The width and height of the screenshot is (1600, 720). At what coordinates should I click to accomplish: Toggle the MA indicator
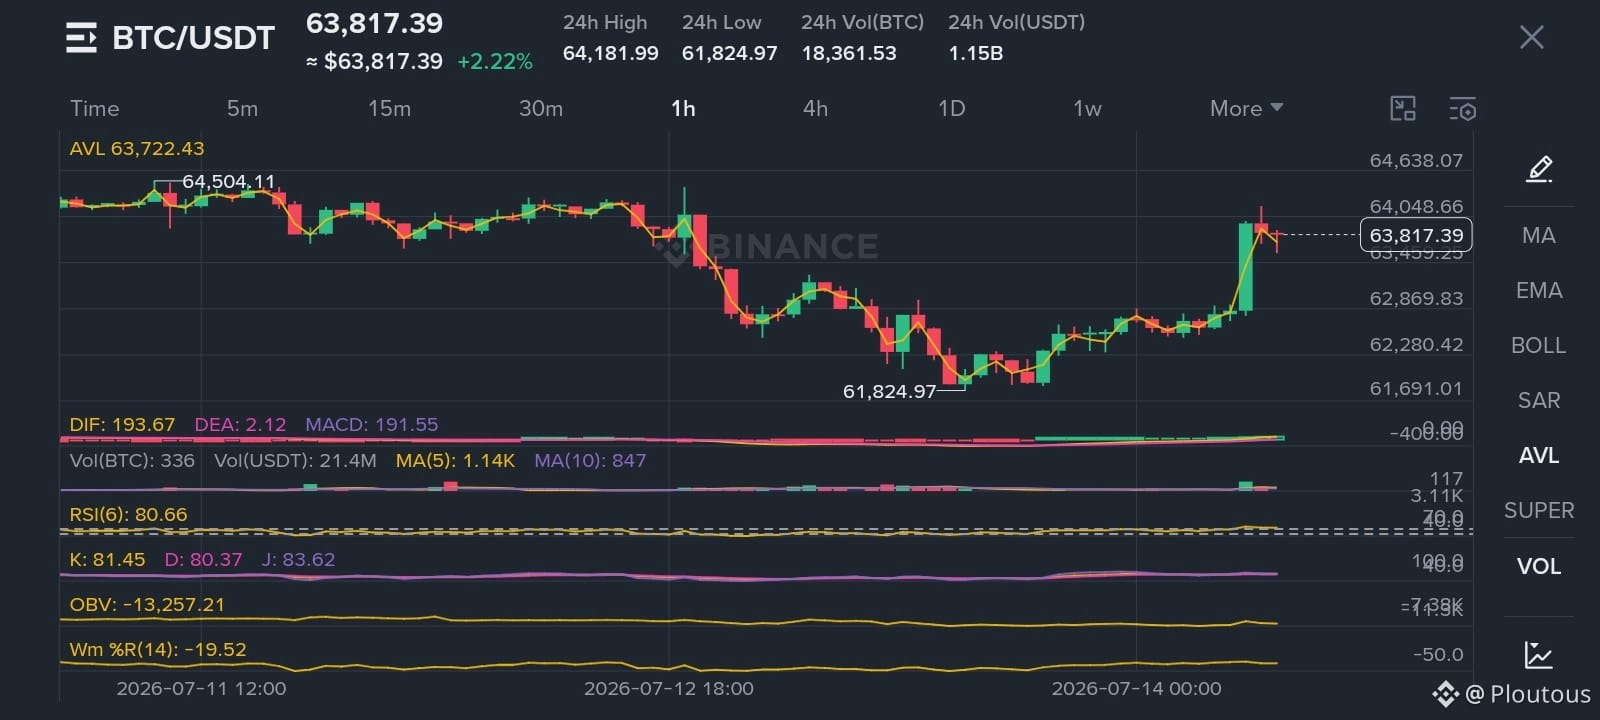pos(1538,236)
